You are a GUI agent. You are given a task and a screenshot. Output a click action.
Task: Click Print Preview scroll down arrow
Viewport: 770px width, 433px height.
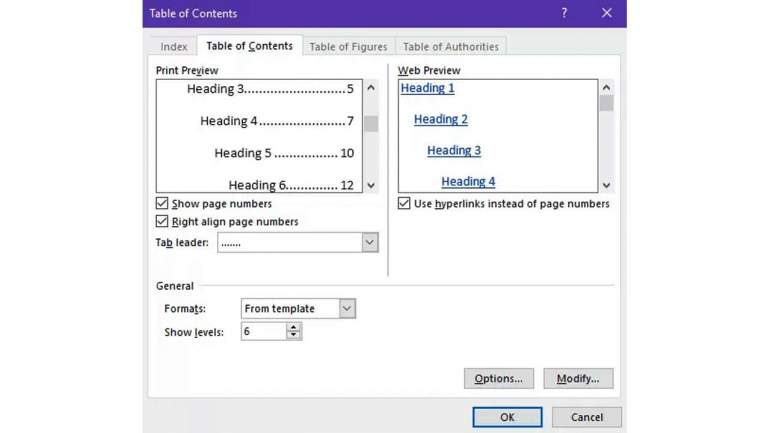371,185
